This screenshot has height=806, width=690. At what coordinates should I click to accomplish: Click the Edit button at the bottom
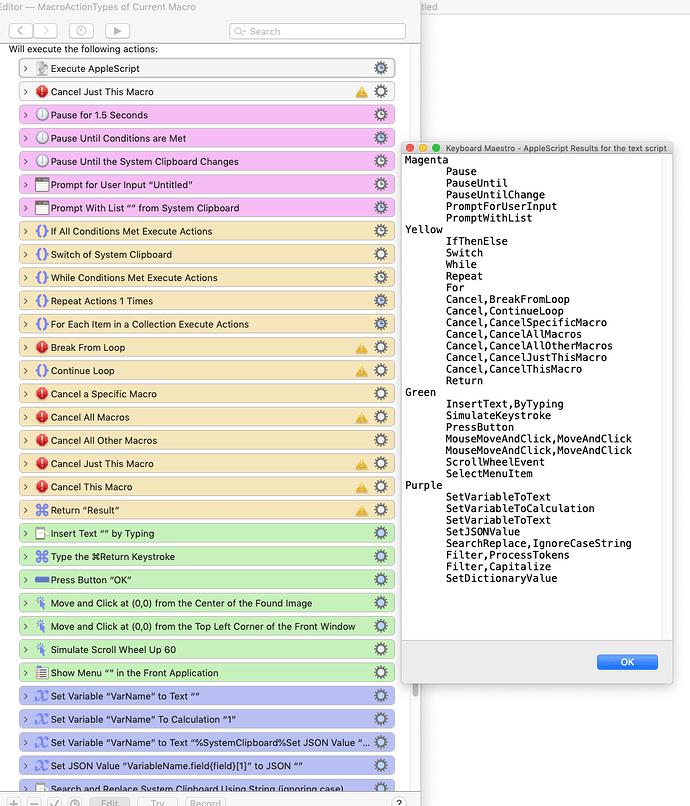[110, 802]
